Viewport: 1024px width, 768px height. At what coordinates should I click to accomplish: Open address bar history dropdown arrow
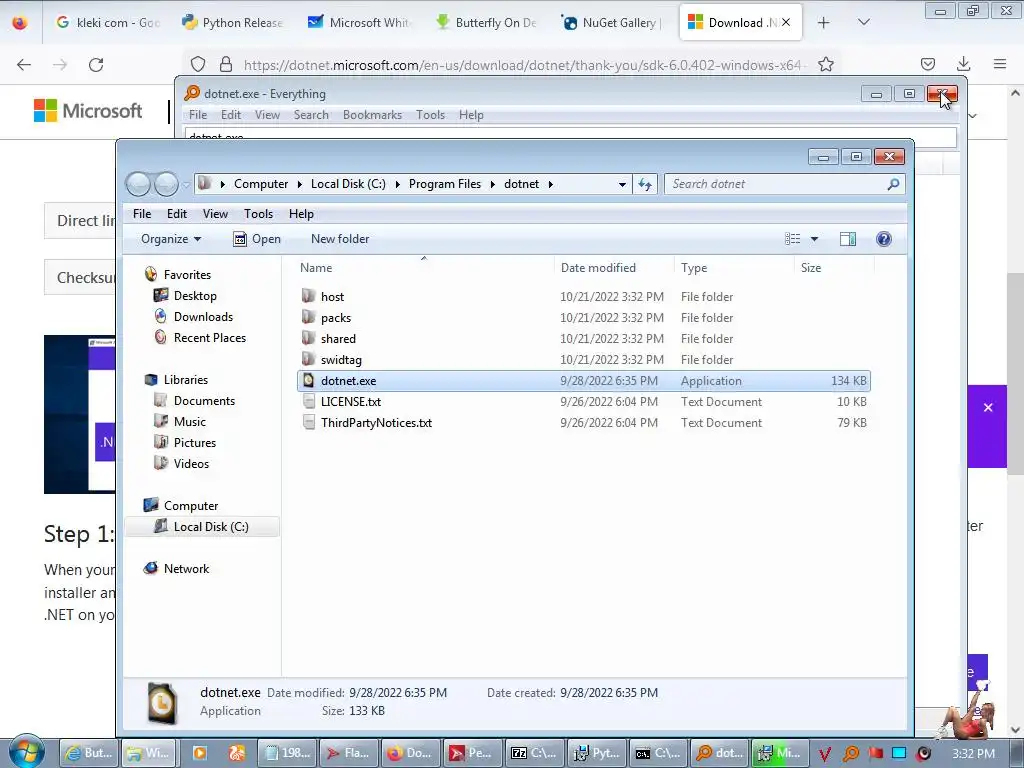tap(622, 184)
